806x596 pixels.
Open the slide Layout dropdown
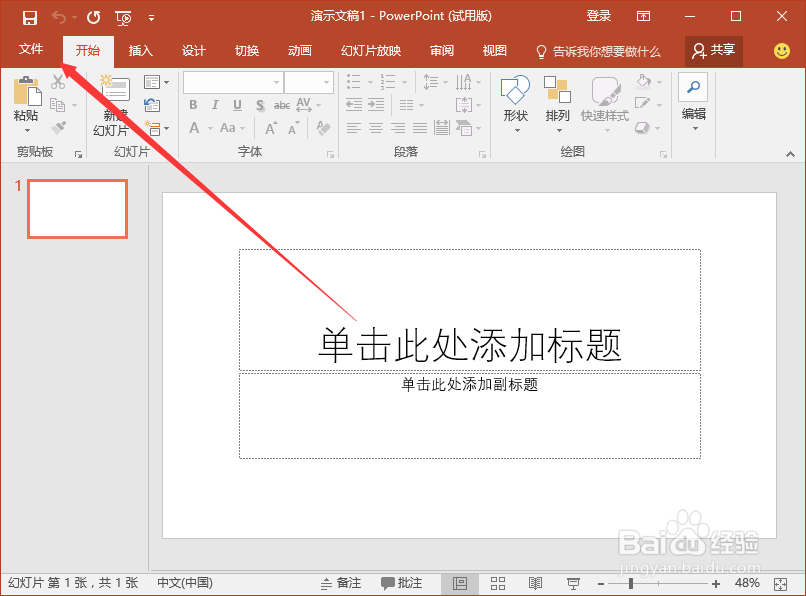pyautogui.click(x=156, y=82)
